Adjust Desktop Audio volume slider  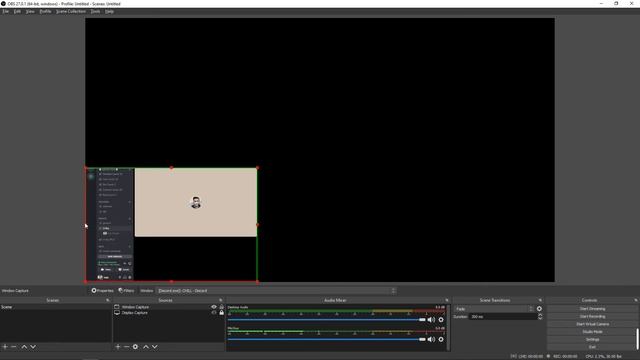(327, 320)
